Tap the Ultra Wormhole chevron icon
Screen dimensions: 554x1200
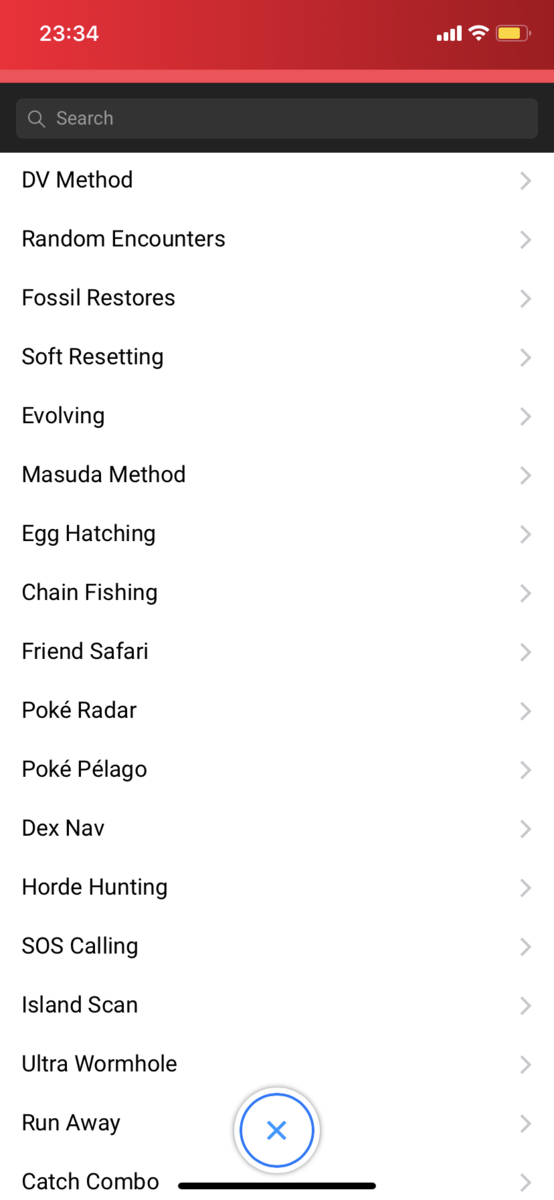click(526, 1065)
